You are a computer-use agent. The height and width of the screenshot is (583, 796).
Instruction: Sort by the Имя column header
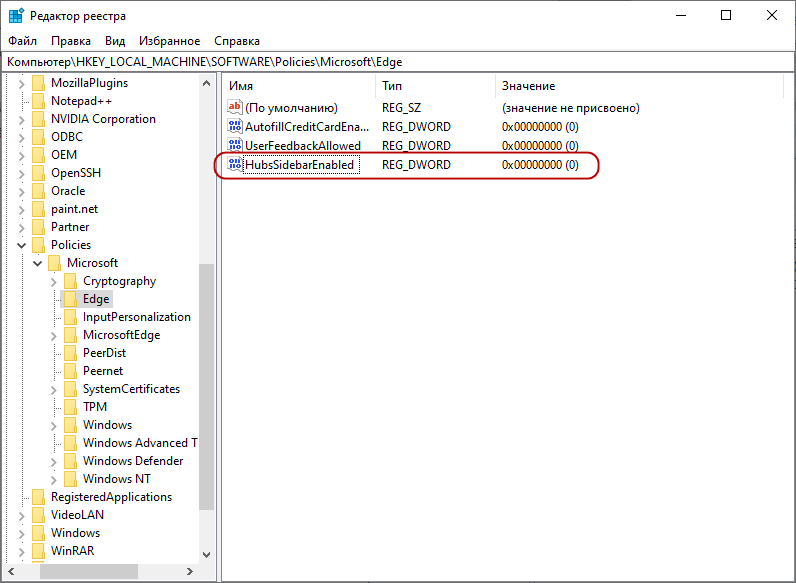[298, 86]
